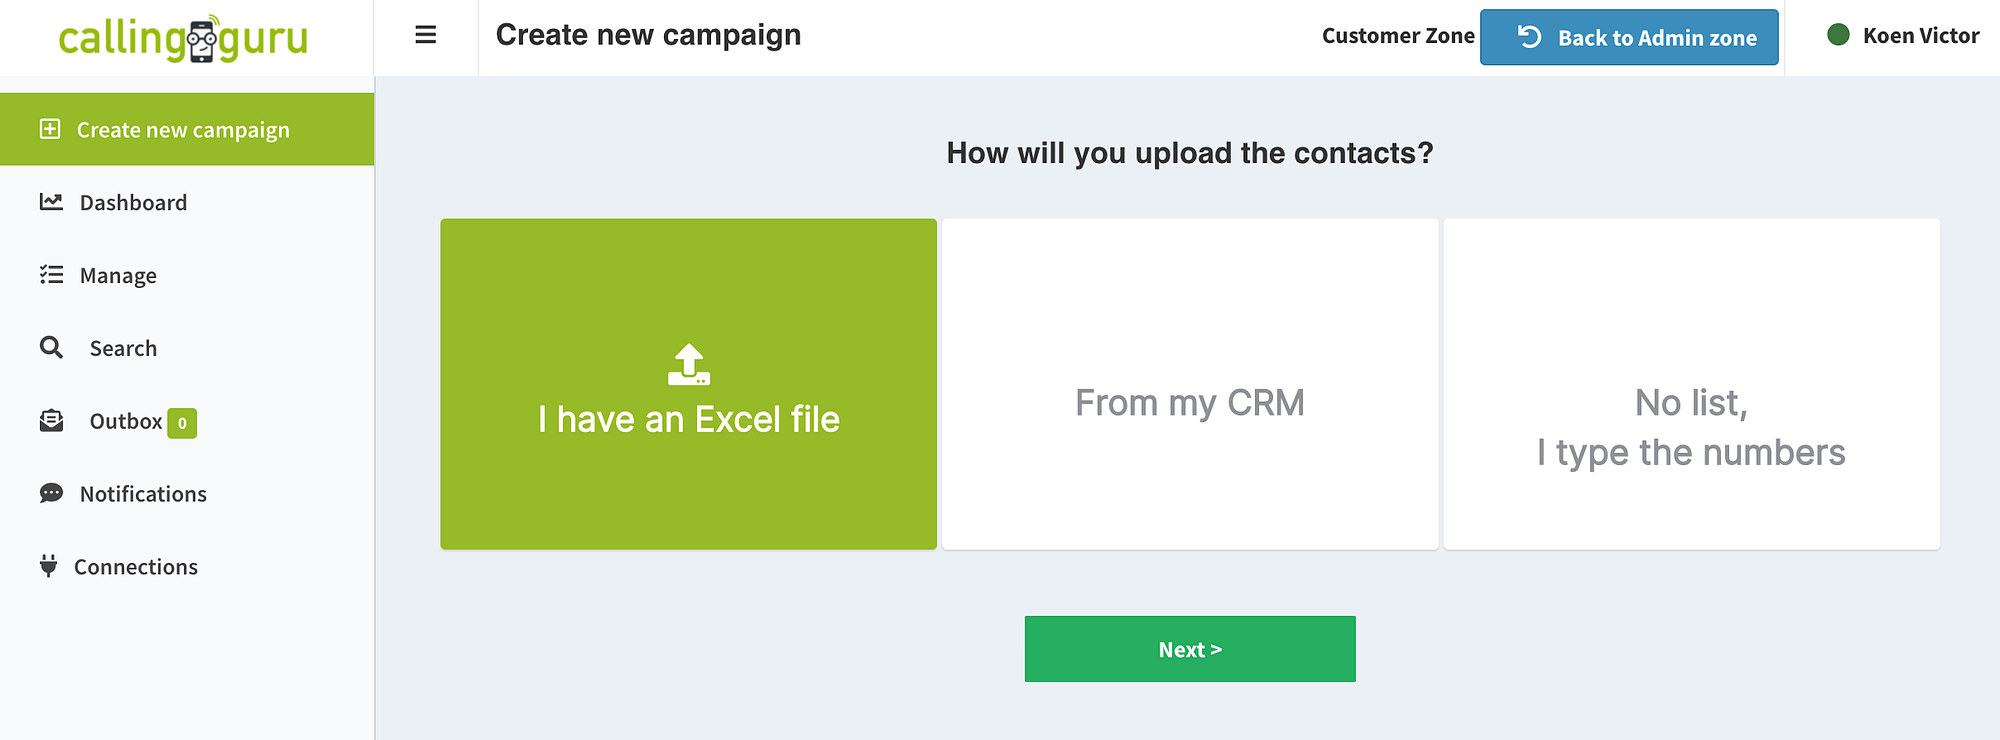Pick 'No list, I type the numbers' option
The image size is (2000, 740).
click(x=1692, y=384)
